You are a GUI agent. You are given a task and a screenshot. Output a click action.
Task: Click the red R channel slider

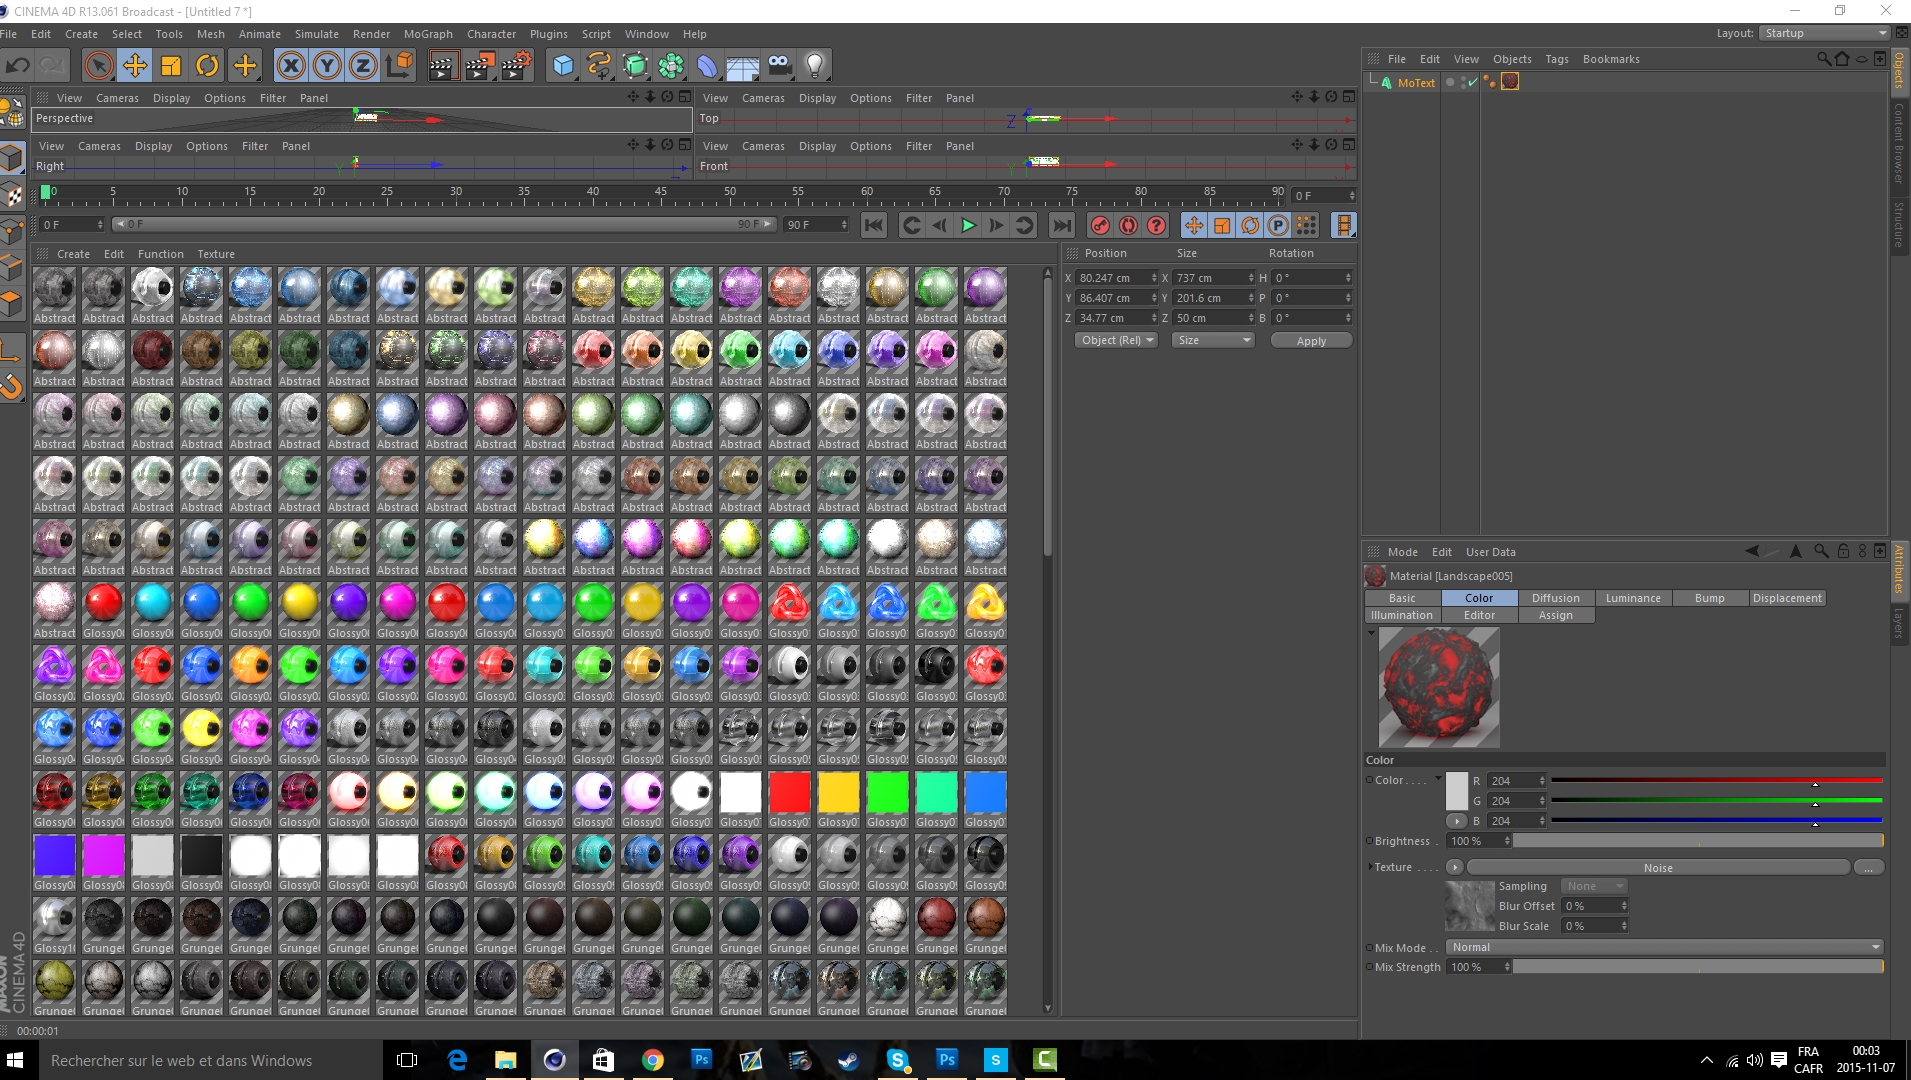[x=1716, y=780]
